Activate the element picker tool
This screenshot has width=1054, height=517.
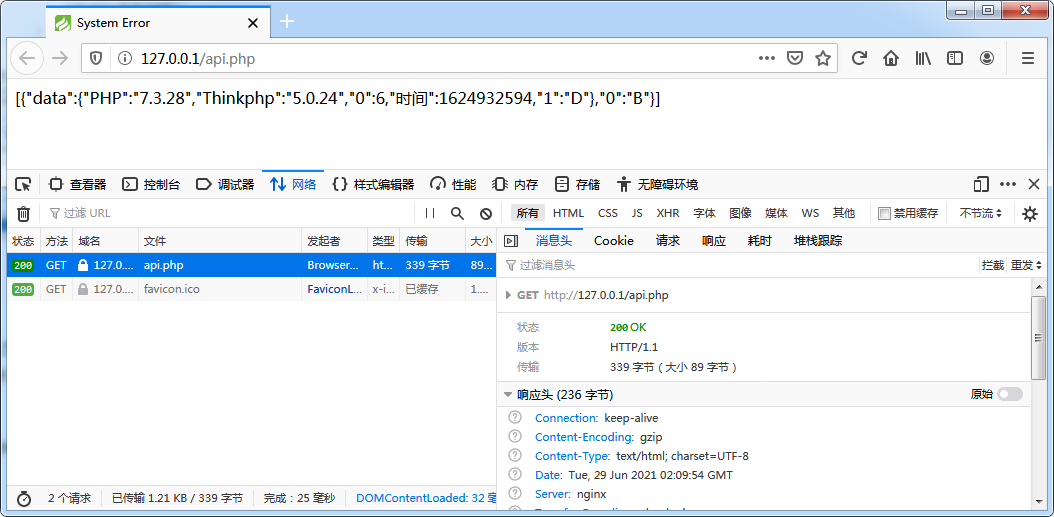click(24, 184)
